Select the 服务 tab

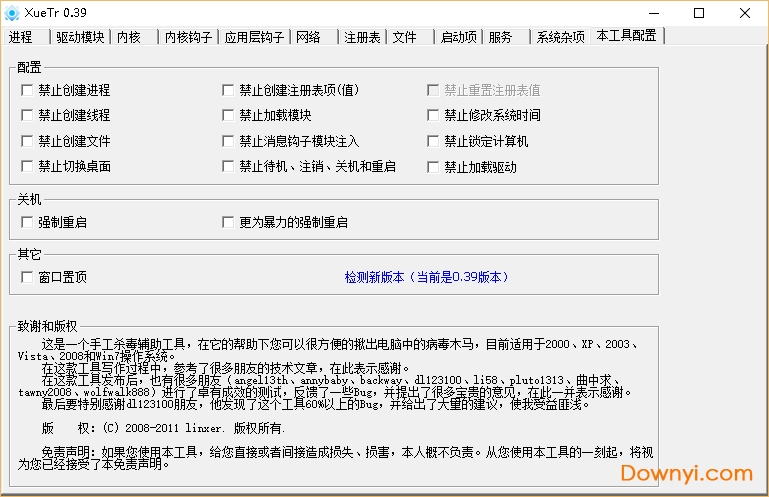click(501, 37)
